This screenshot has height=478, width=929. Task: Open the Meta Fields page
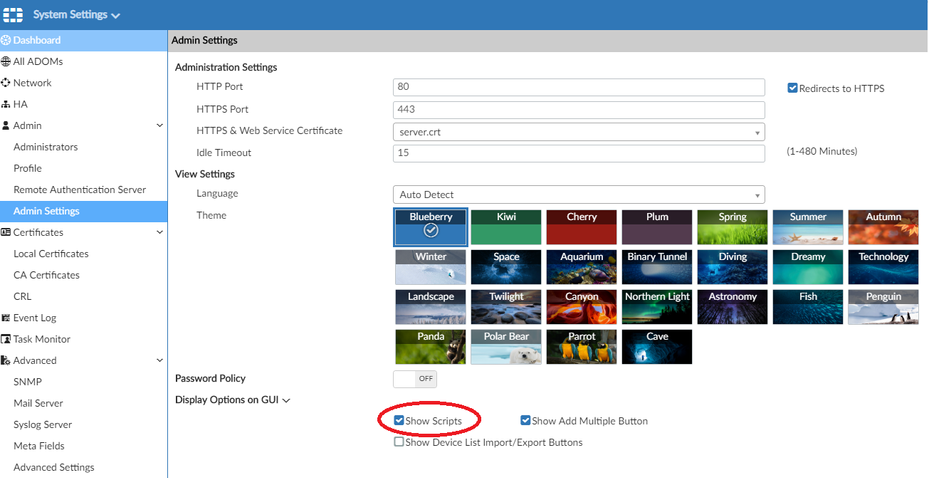[x=84, y=445]
